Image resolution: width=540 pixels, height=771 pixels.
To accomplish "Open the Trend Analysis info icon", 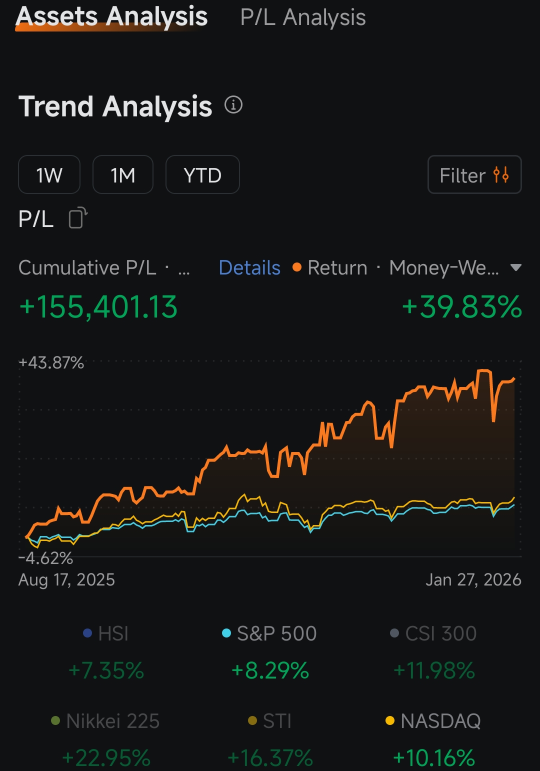I will (x=233, y=105).
